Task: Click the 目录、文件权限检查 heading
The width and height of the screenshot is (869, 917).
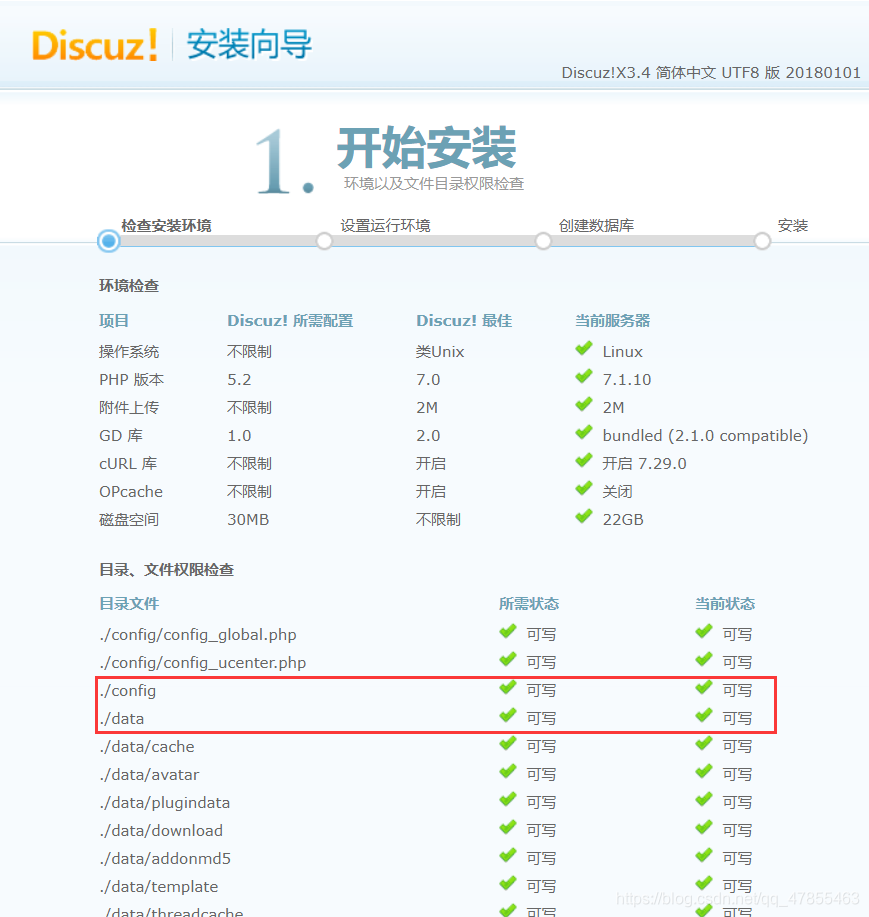Action: (x=167, y=570)
